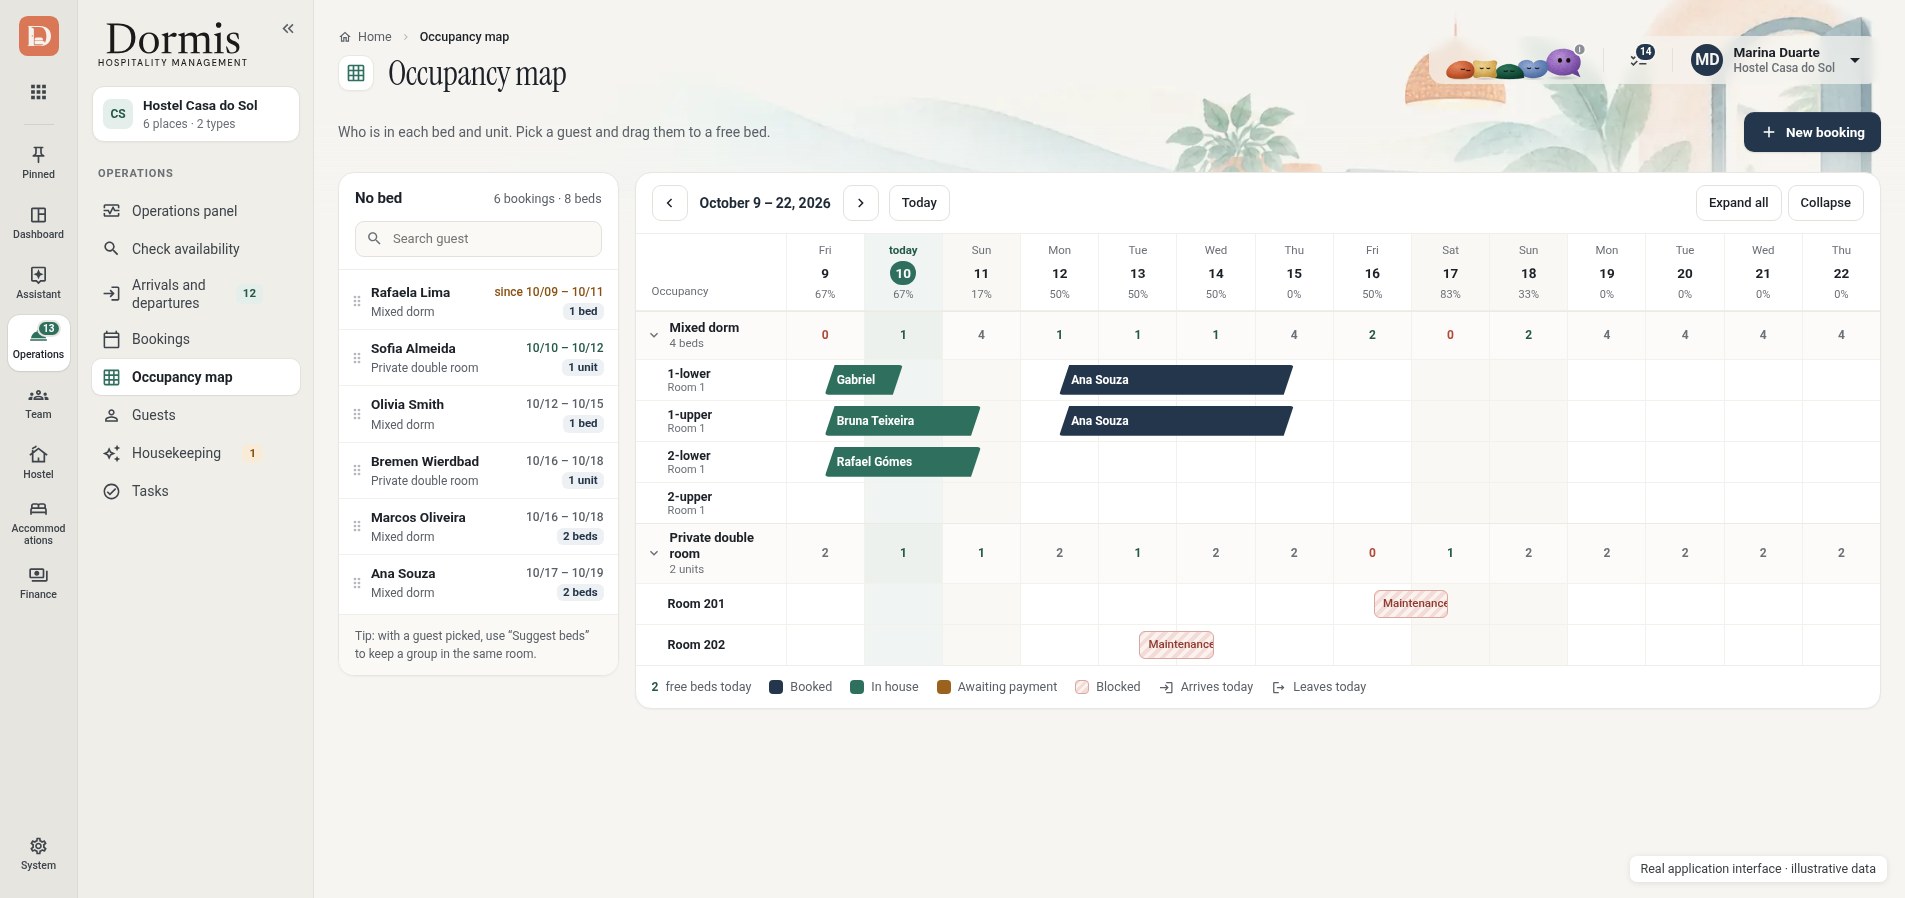Open the task checklist icon with 14 badge
Image resolution: width=1905 pixels, height=898 pixels.
(x=1640, y=58)
